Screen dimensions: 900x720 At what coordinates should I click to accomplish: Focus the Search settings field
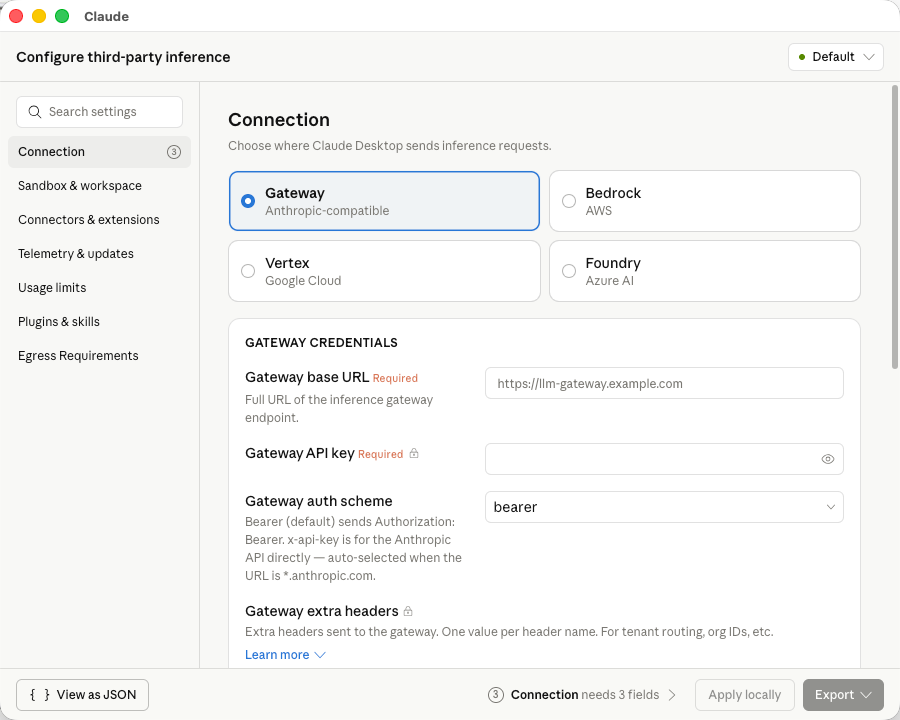[99, 112]
